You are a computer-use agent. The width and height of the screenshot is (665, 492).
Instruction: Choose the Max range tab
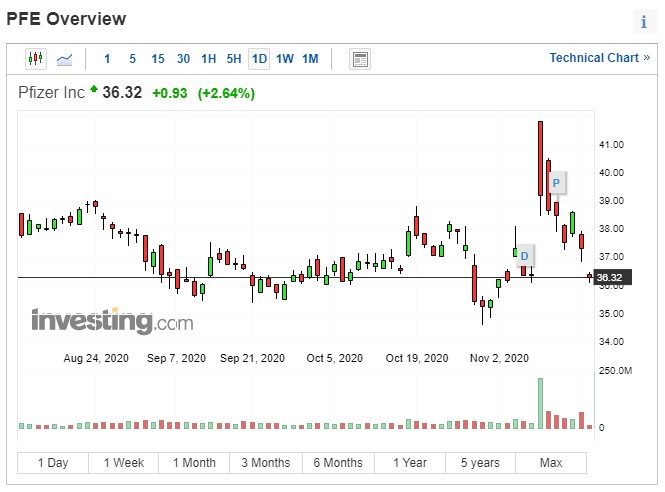click(x=551, y=463)
